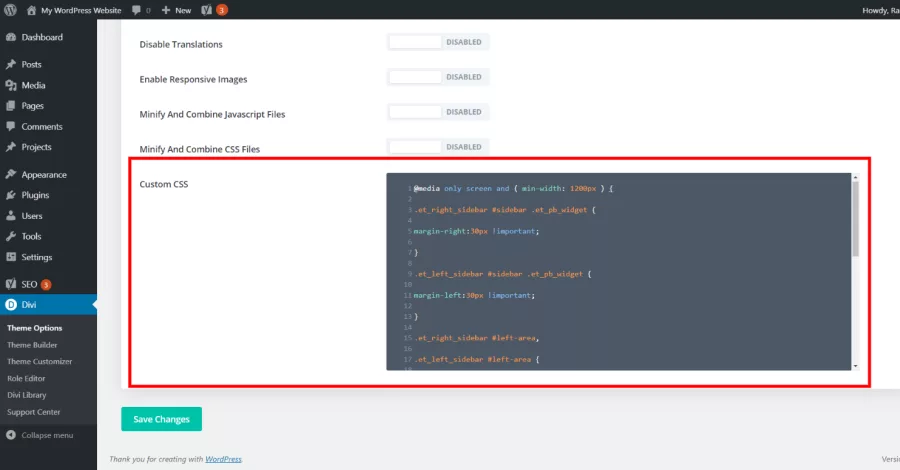Click the Custom CSS editor scrollbar thumb
Screen dimensions: 900x470
[x=855, y=219]
